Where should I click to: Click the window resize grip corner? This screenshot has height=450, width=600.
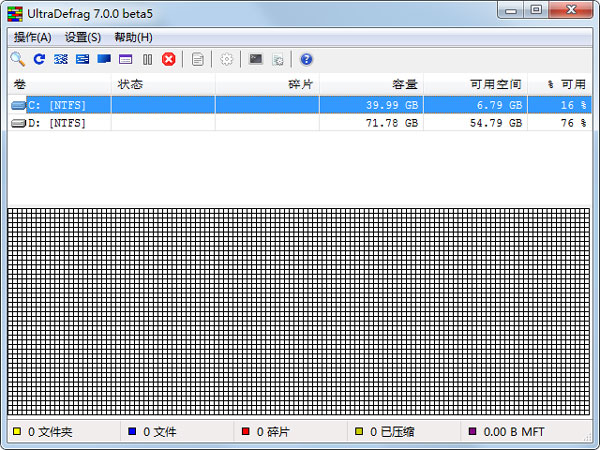(x=587, y=437)
